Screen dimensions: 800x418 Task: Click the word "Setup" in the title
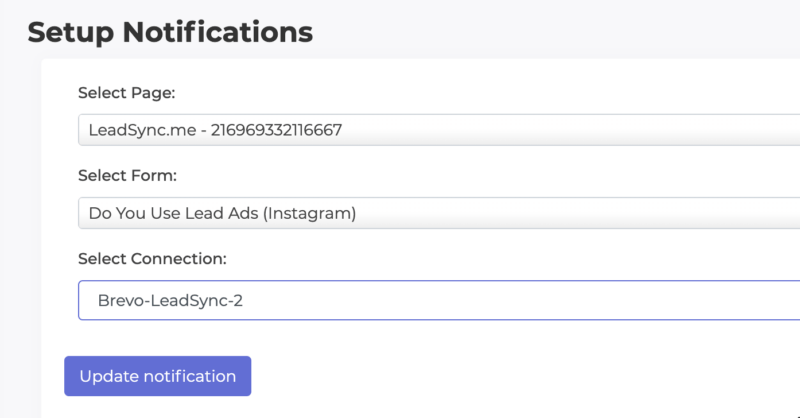[71, 32]
